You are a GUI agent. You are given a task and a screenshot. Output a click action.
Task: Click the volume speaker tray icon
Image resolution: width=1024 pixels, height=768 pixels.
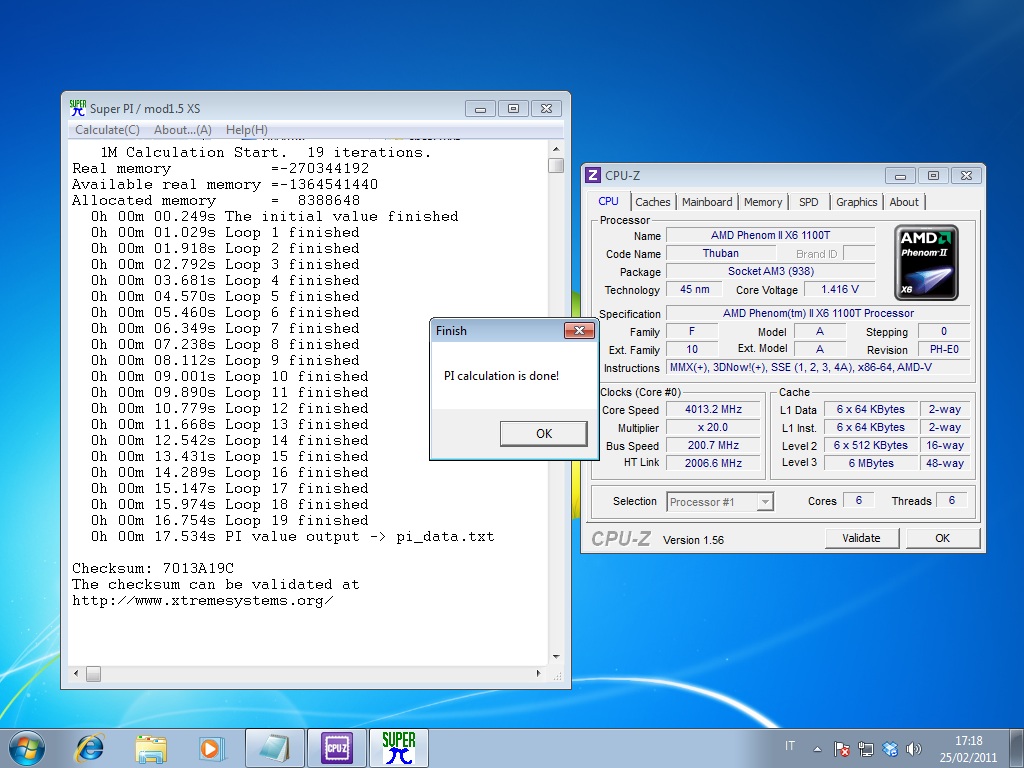click(913, 748)
